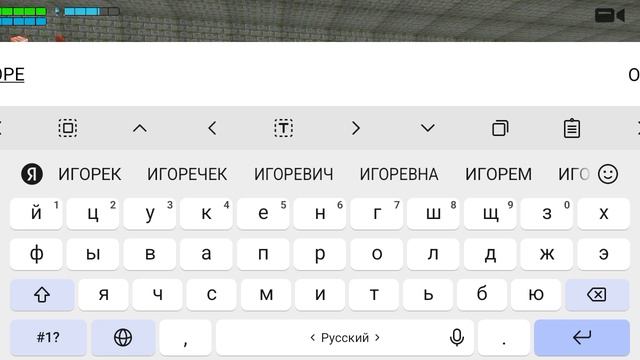The width and height of the screenshot is (640, 360).
Task: Tap the н key
Action: (x=320, y=213)
